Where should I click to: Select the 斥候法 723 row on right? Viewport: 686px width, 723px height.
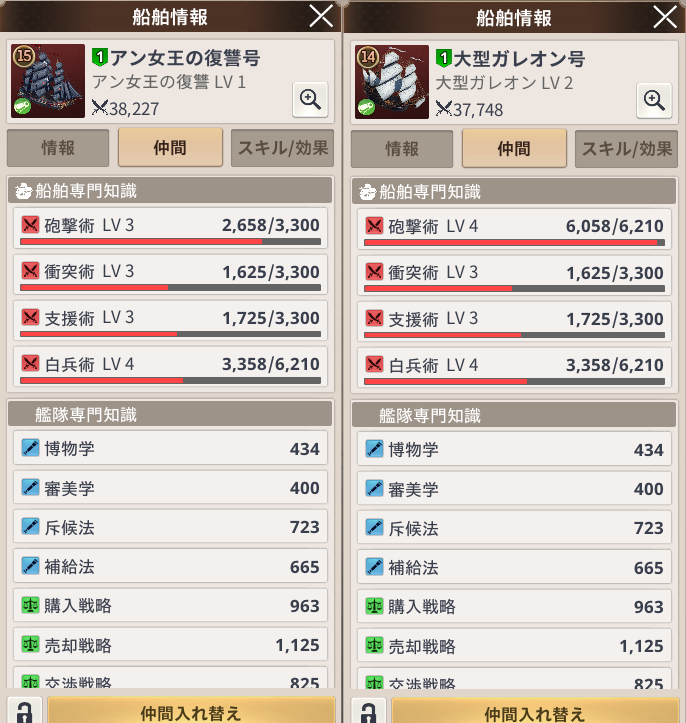(514, 528)
